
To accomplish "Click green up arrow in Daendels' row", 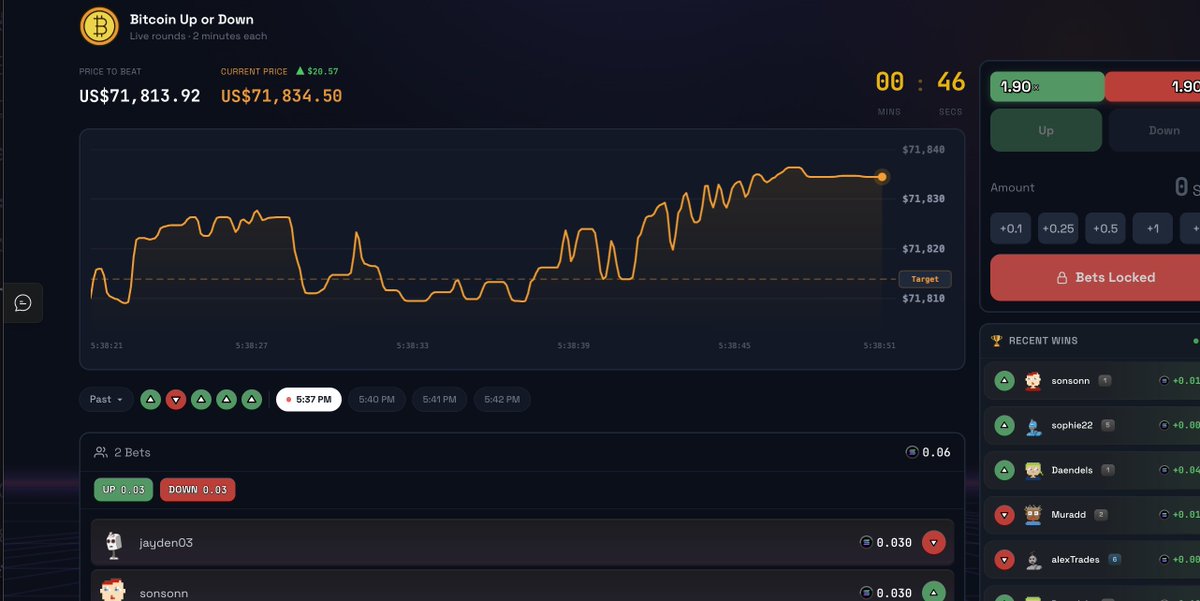I will tap(1005, 470).
